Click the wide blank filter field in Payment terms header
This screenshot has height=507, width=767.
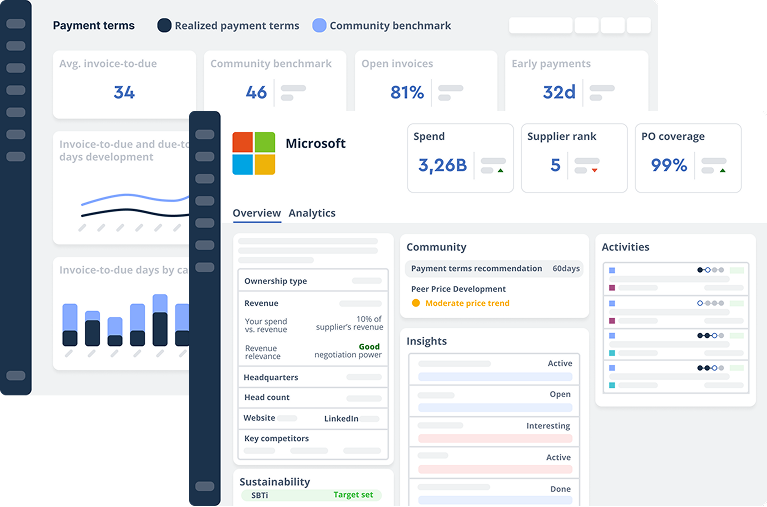click(x=541, y=25)
